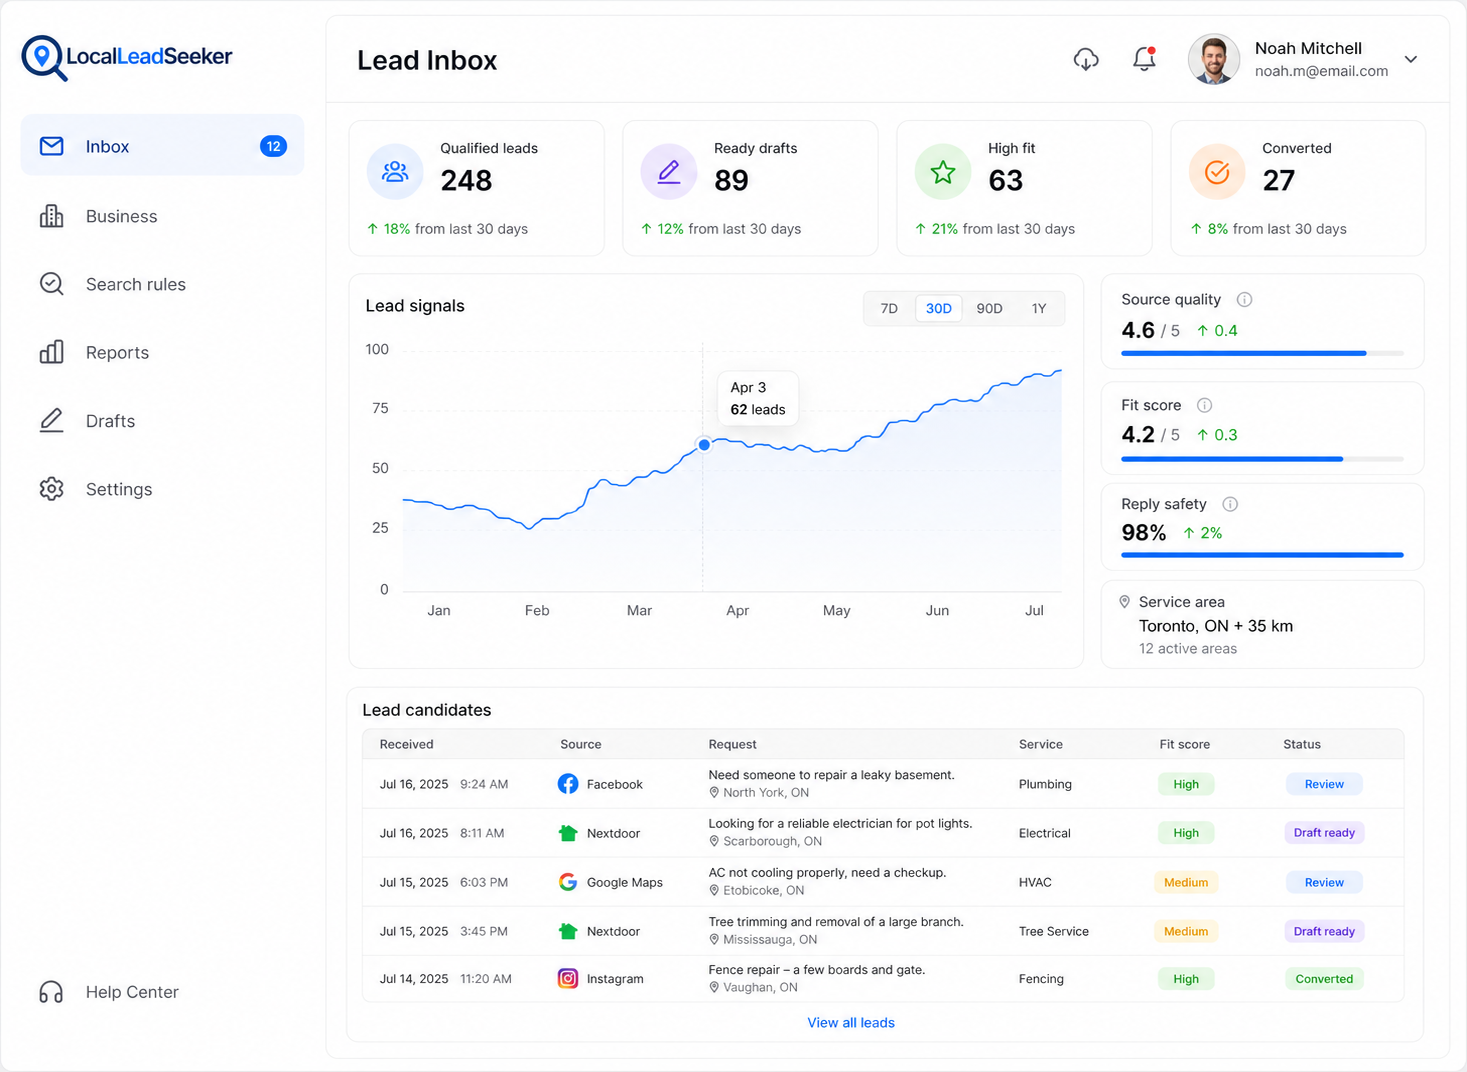This screenshot has width=1467, height=1072.
Task: Click the LocalLeadSeeker logo icon
Action: tap(44, 58)
